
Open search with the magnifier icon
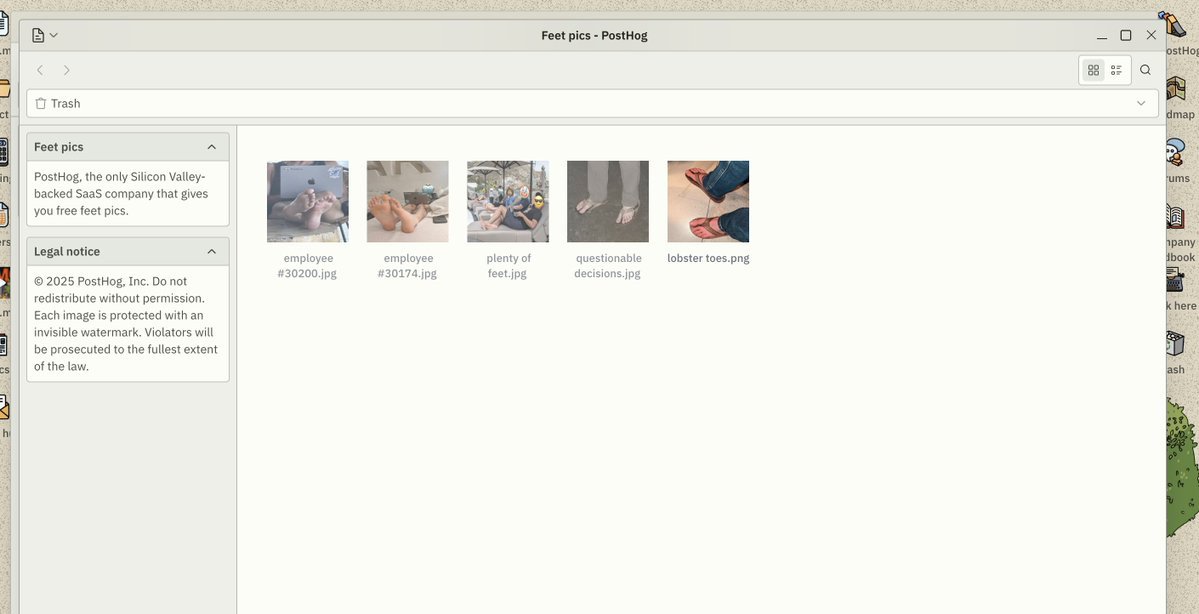1145,70
